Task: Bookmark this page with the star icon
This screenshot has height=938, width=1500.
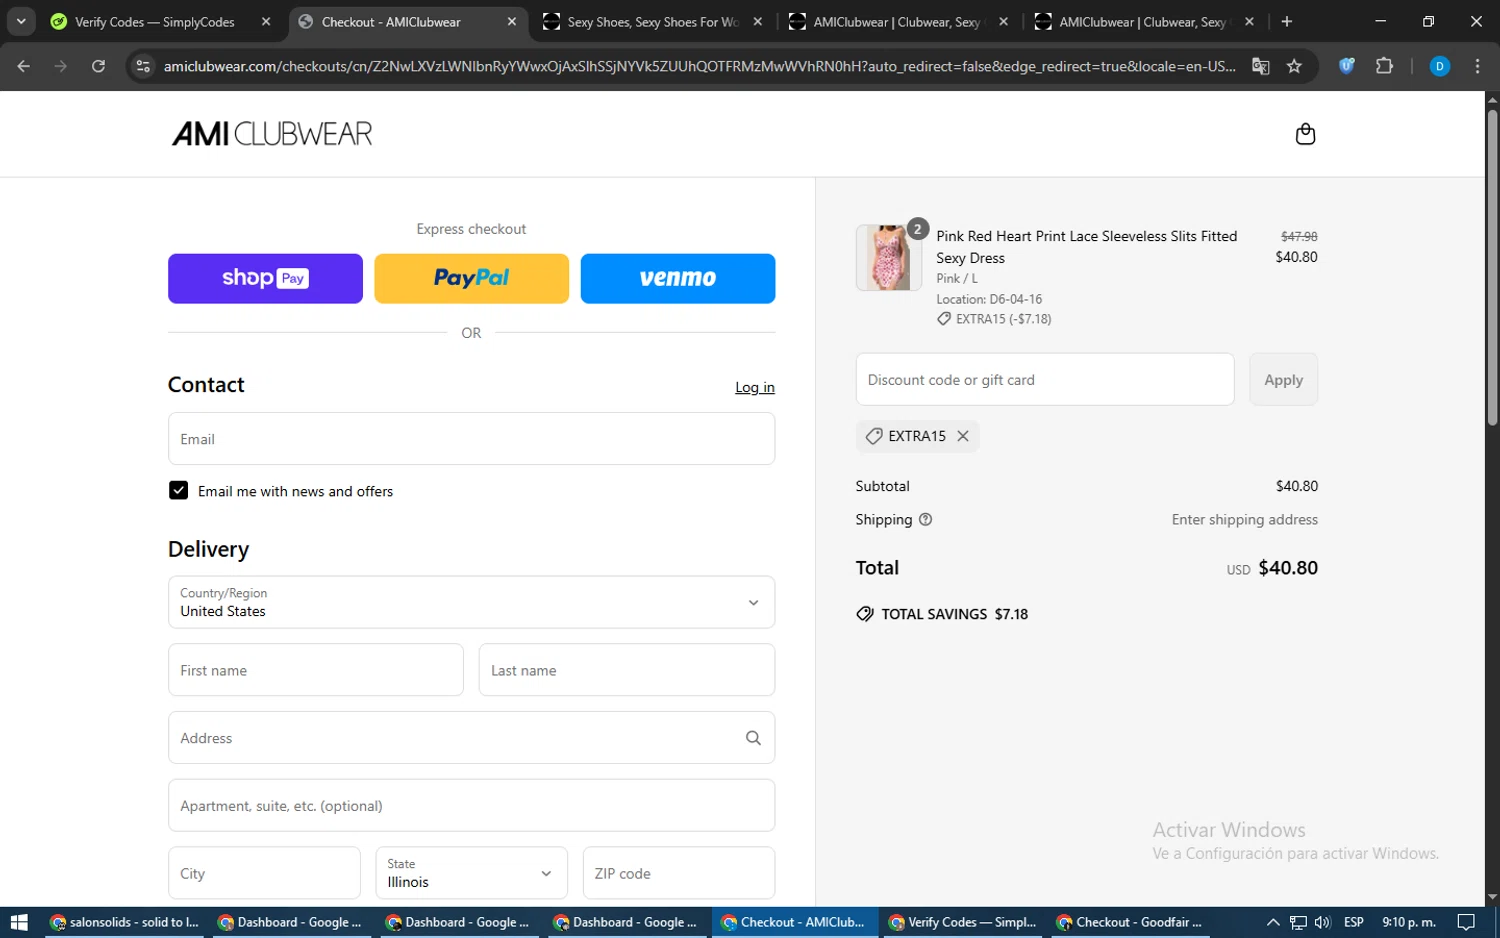Action: (x=1294, y=66)
